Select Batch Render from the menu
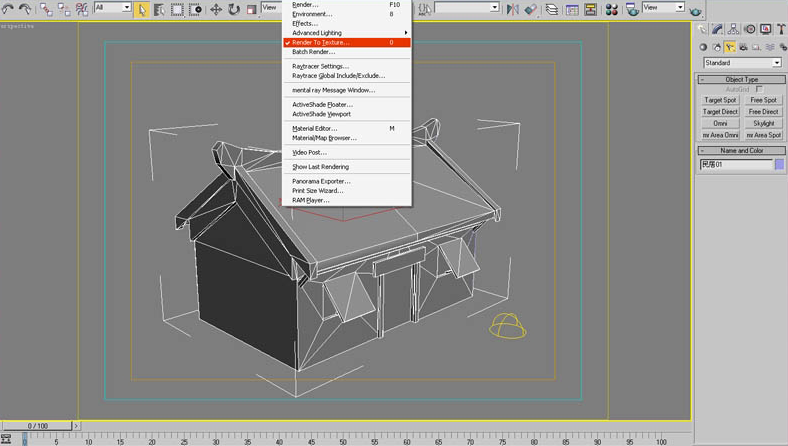Viewport: 788px width, 446px height. (x=313, y=52)
